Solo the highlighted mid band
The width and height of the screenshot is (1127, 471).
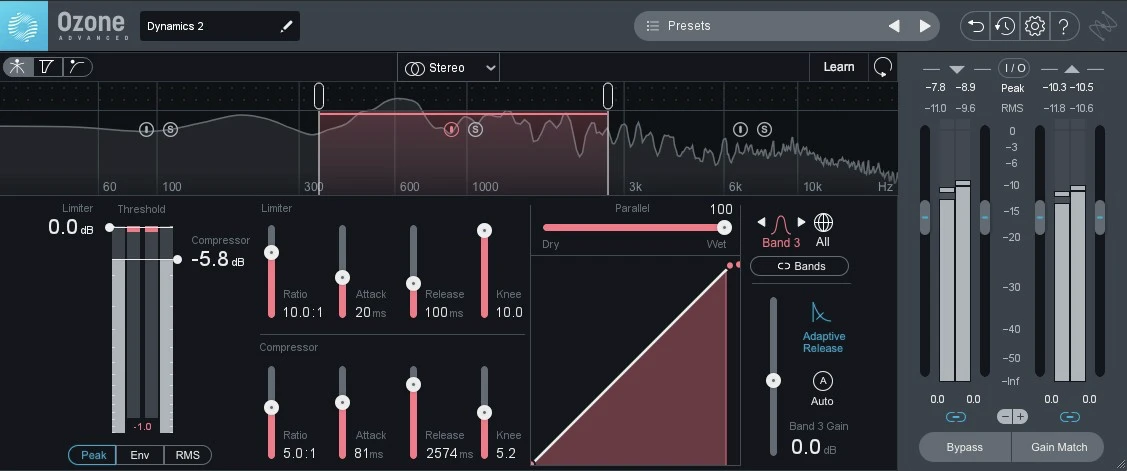475,129
